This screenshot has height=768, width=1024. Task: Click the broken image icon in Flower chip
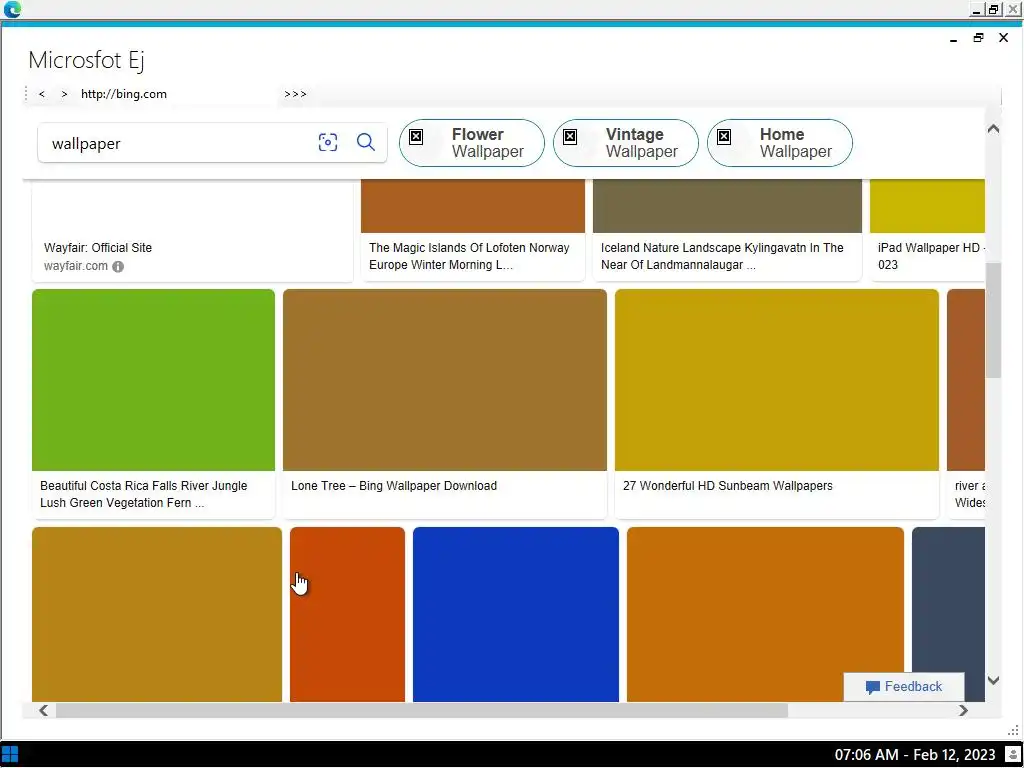point(416,136)
